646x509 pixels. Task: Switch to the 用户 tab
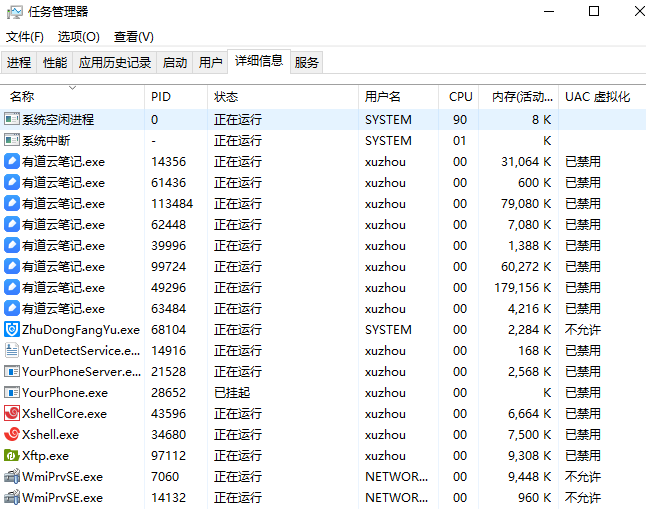coord(210,63)
